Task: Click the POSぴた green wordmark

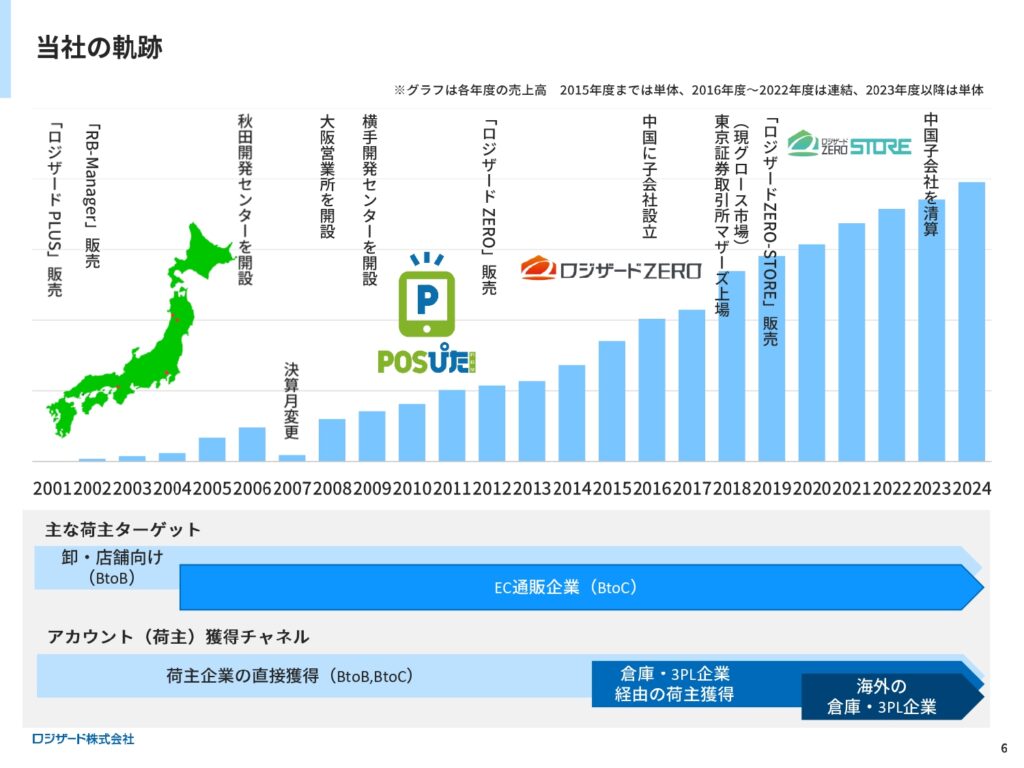Action: click(426, 359)
